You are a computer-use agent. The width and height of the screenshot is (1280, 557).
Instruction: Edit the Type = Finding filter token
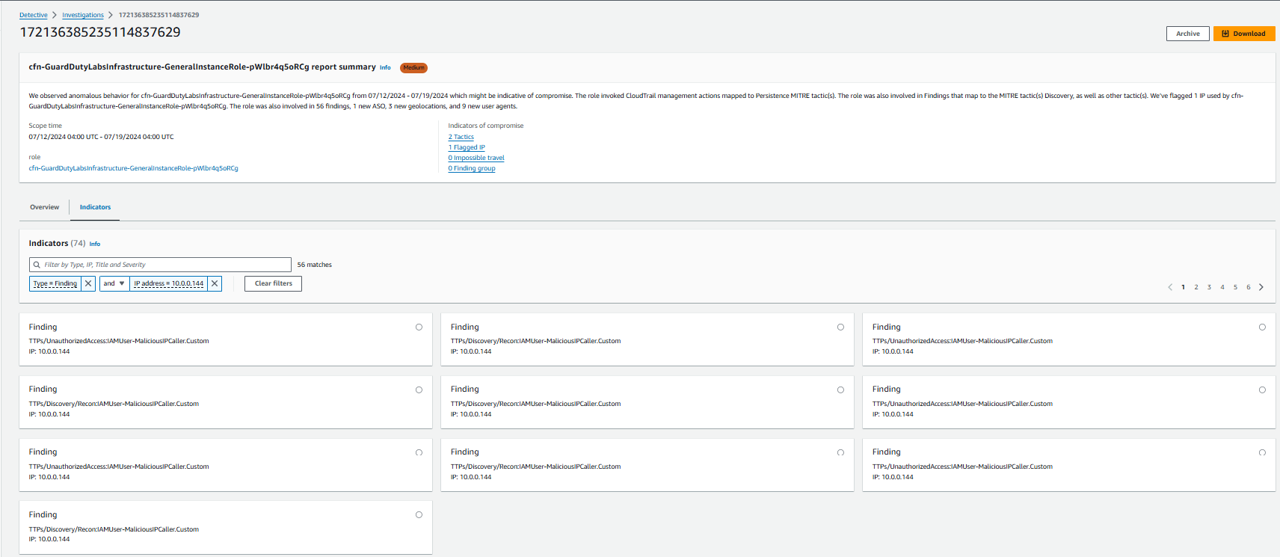pos(55,284)
